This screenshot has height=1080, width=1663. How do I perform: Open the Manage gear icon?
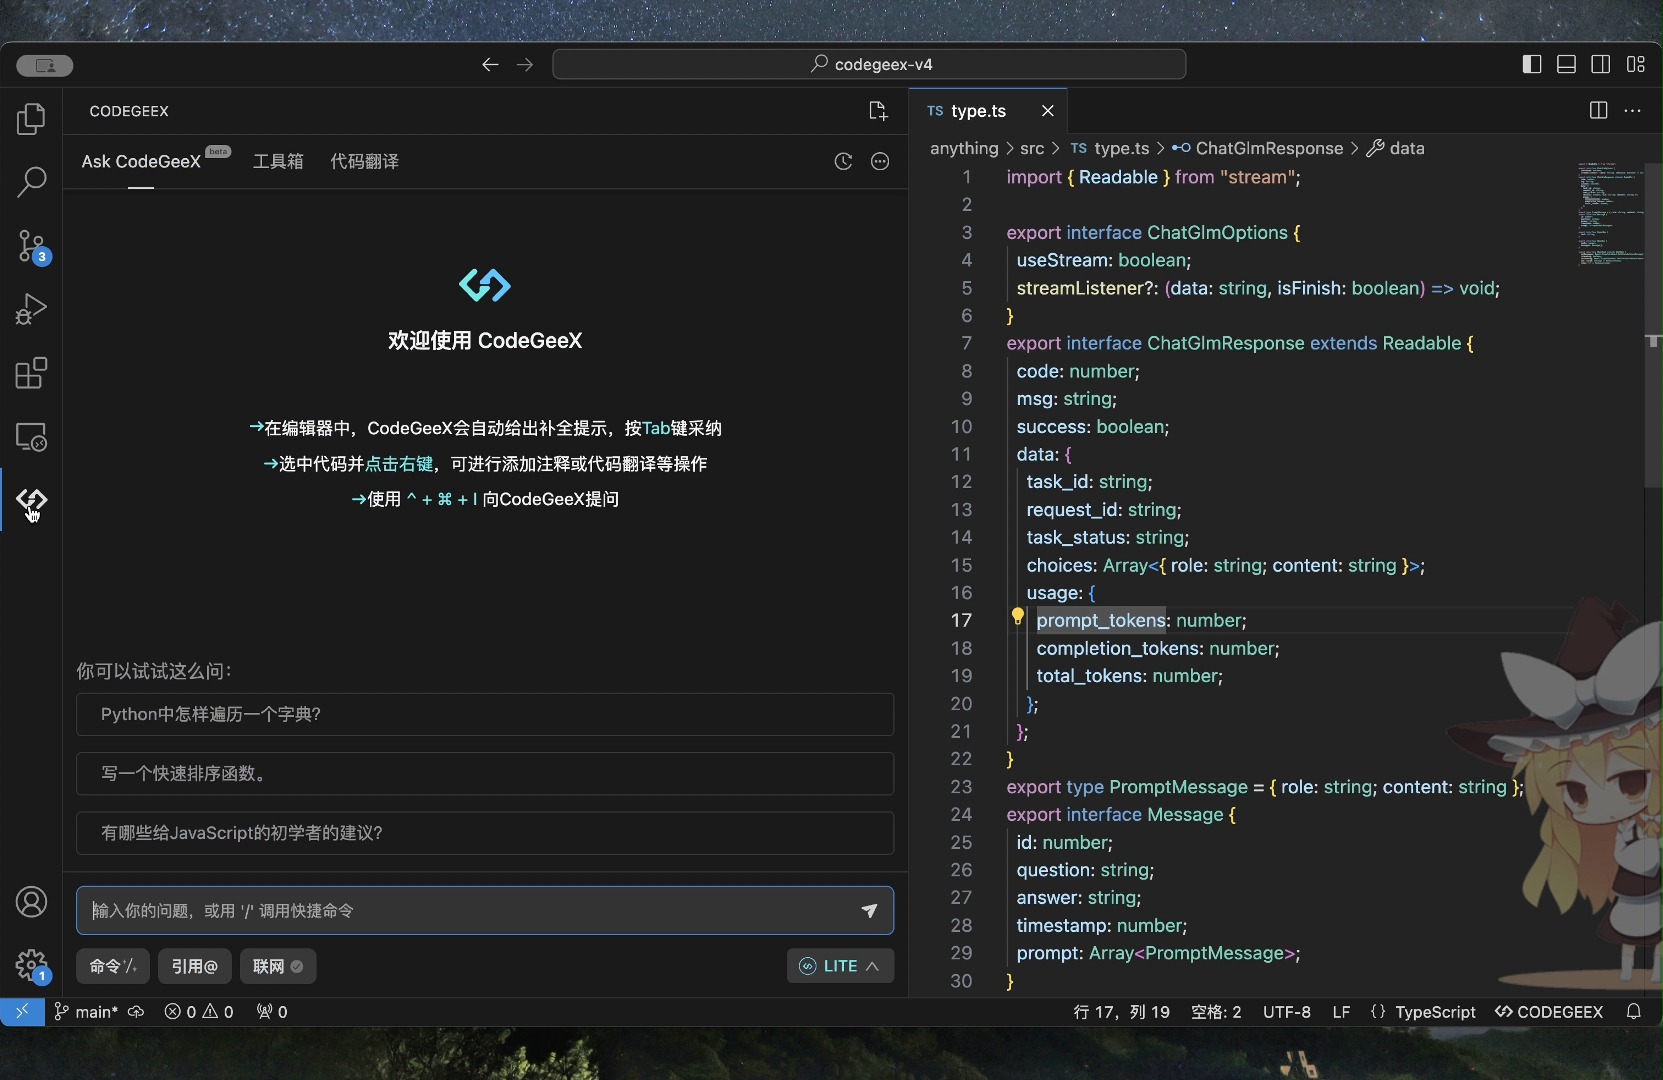[x=31, y=966]
